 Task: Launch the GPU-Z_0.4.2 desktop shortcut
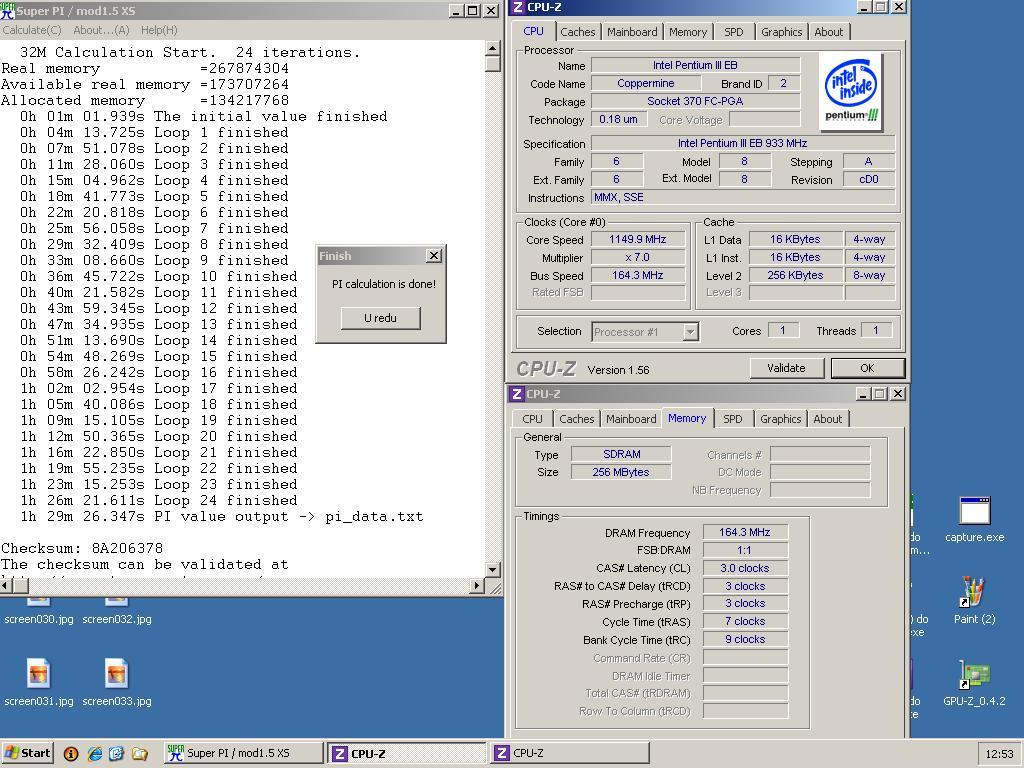pyautogui.click(x=974, y=683)
